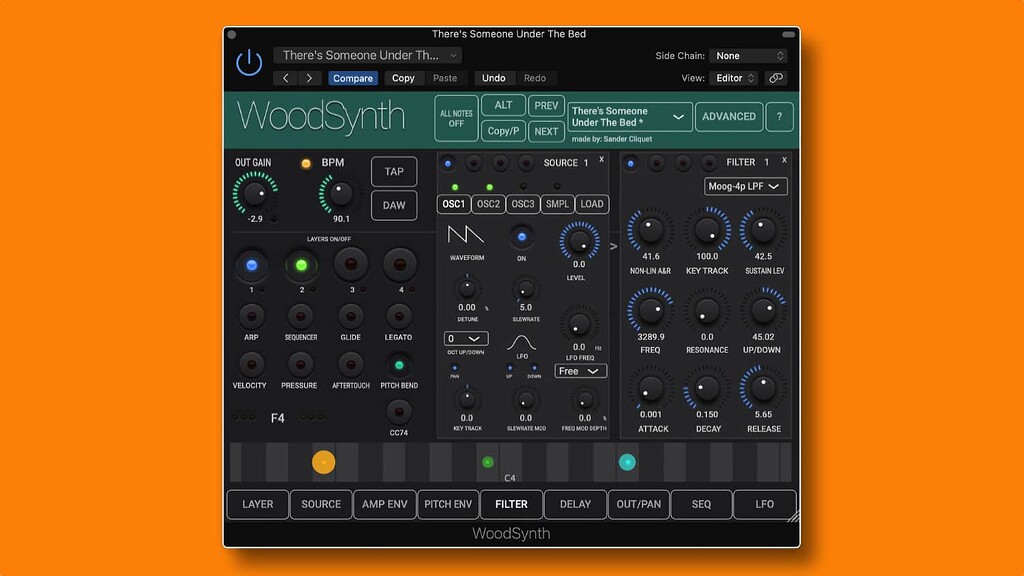Screen dimensions: 1024x576
Task: Click the F4 note display
Action: coord(278,418)
